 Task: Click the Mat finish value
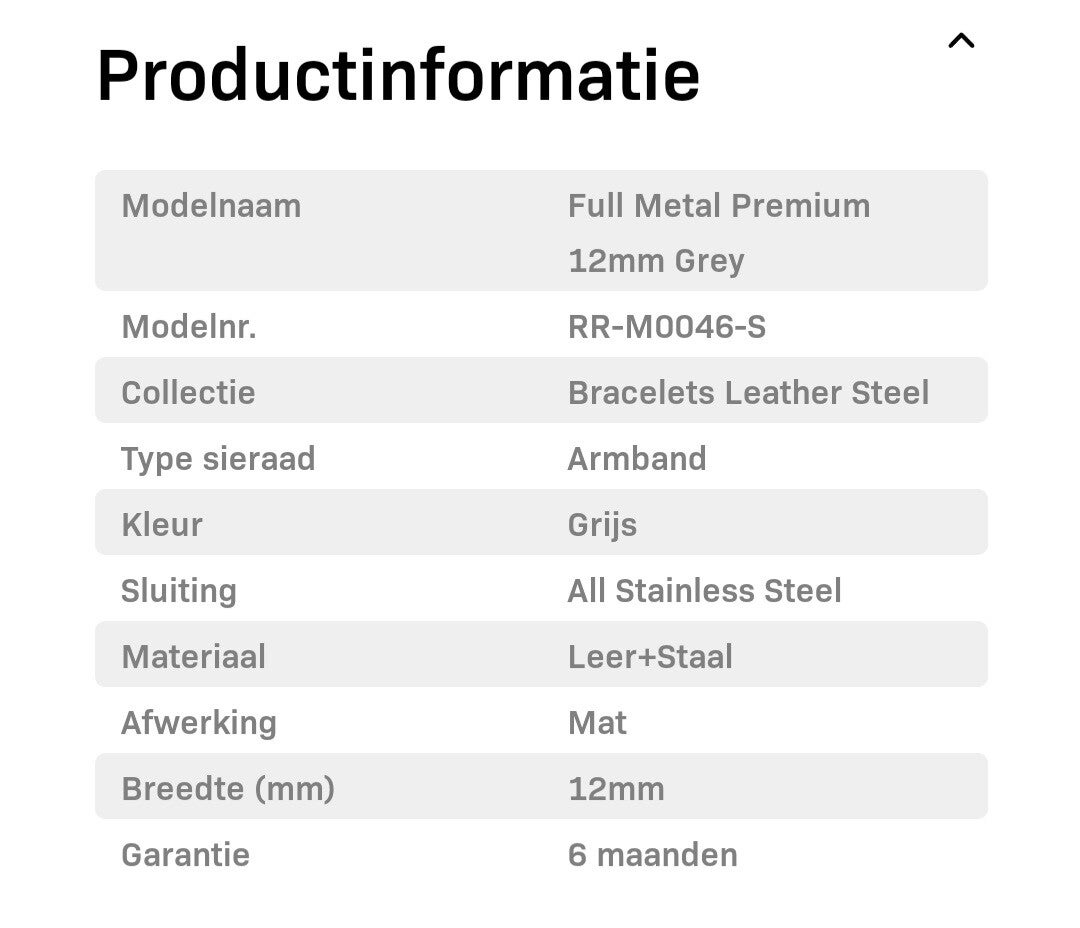(597, 723)
